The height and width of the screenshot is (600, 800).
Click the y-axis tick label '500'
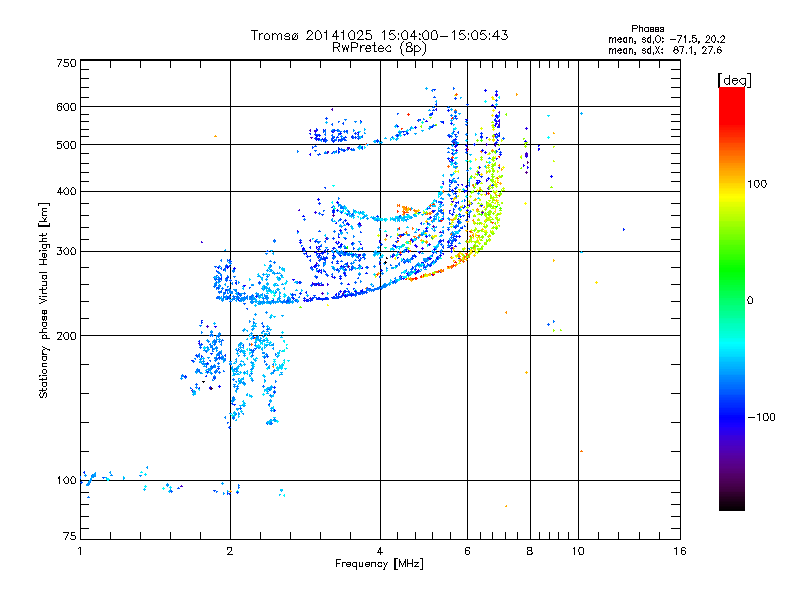click(66, 145)
